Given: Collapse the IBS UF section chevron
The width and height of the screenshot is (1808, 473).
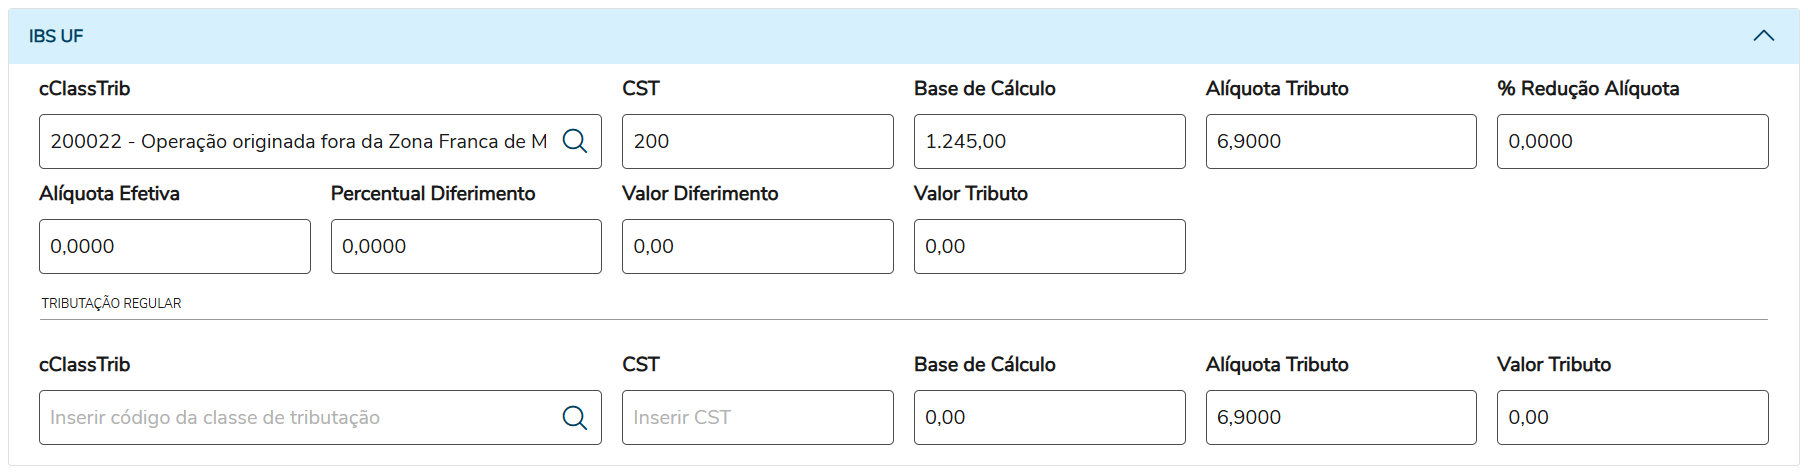Looking at the screenshot, I should click(x=1763, y=36).
